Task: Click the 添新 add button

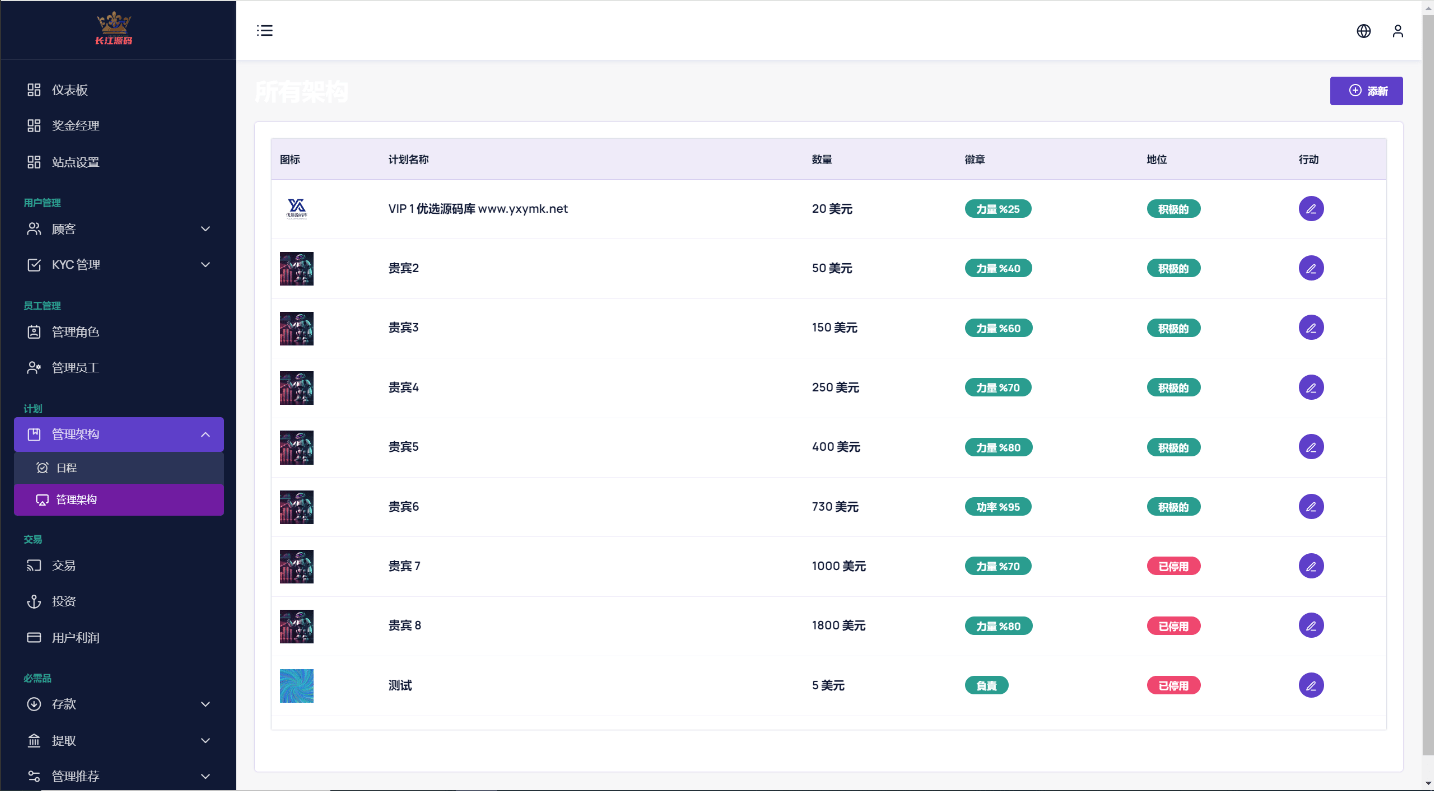Action: click(x=1366, y=91)
